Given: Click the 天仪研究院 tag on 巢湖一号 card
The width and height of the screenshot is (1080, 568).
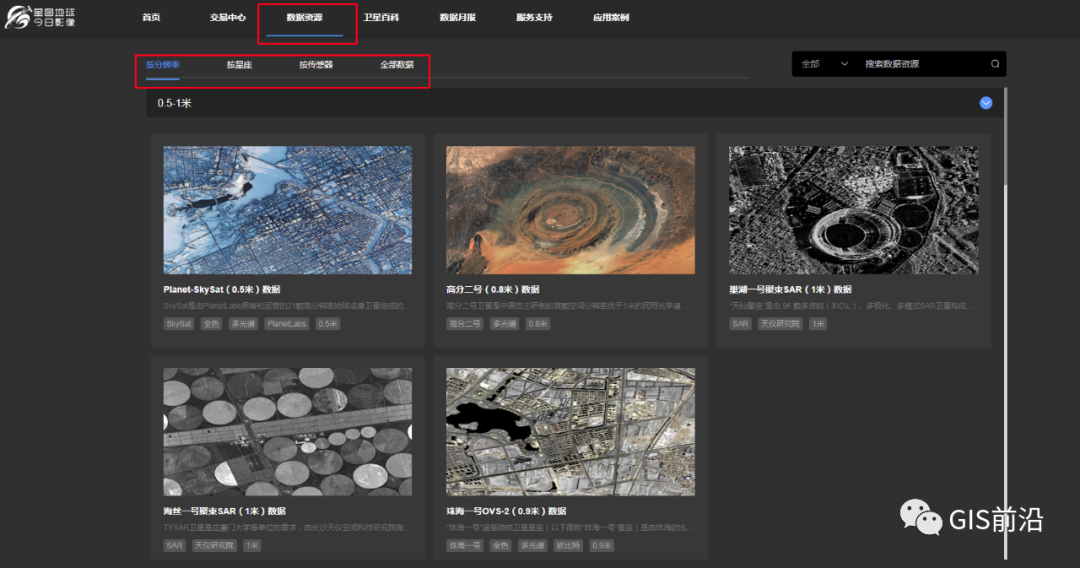Looking at the screenshot, I should [780, 324].
